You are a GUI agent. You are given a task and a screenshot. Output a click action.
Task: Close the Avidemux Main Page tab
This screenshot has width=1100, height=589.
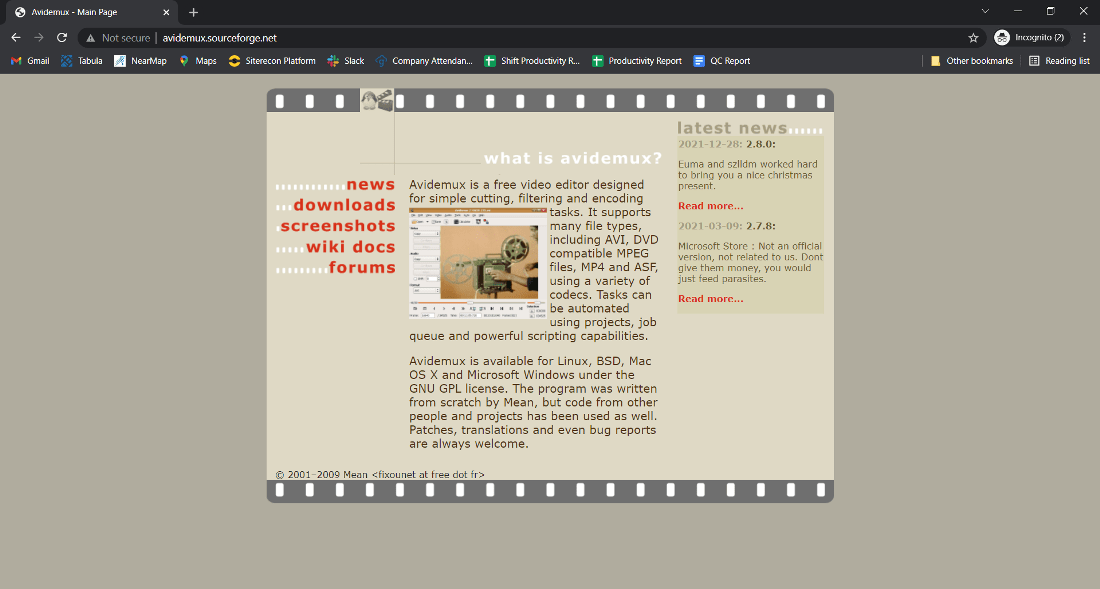[166, 12]
